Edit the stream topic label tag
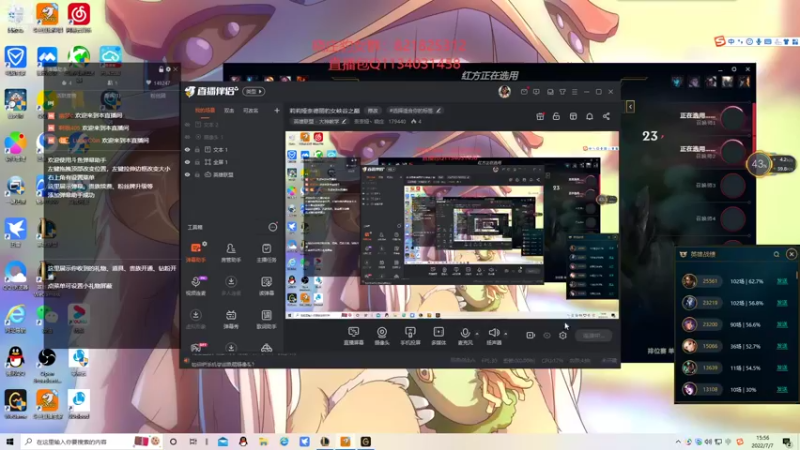 414,110
